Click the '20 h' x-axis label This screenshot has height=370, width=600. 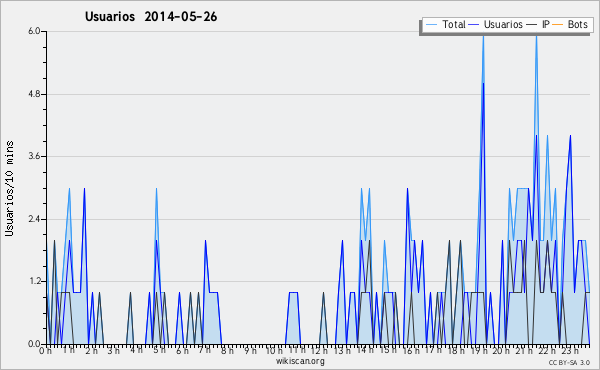coord(501,351)
